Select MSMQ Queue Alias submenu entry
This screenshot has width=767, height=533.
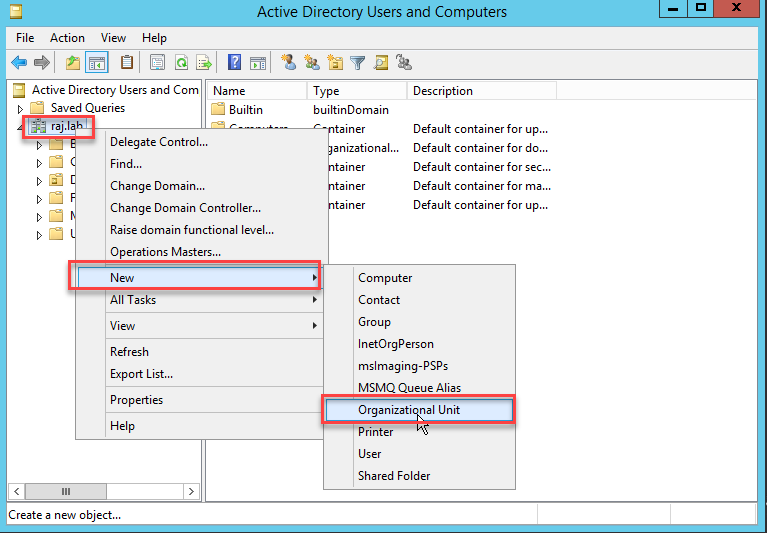(419, 388)
